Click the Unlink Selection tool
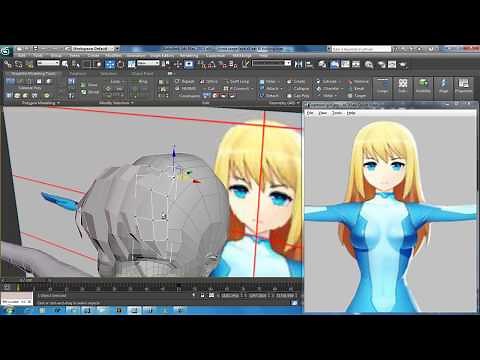 point(18,64)
